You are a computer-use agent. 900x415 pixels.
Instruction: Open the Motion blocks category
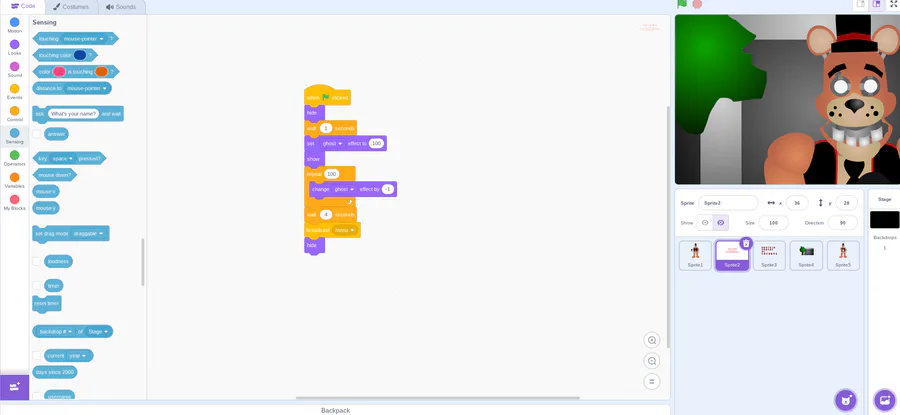click(14, 25)
